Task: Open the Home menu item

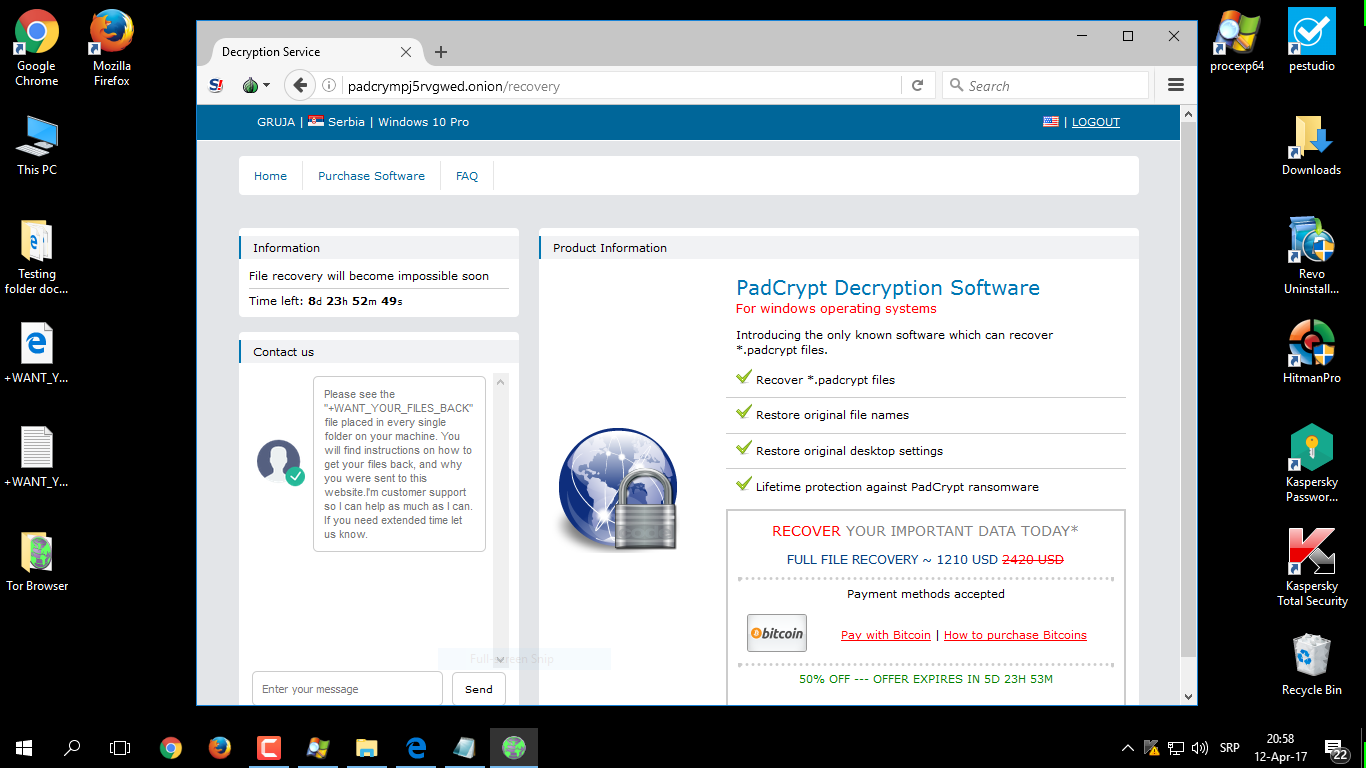Action: (x=270, y=176)
